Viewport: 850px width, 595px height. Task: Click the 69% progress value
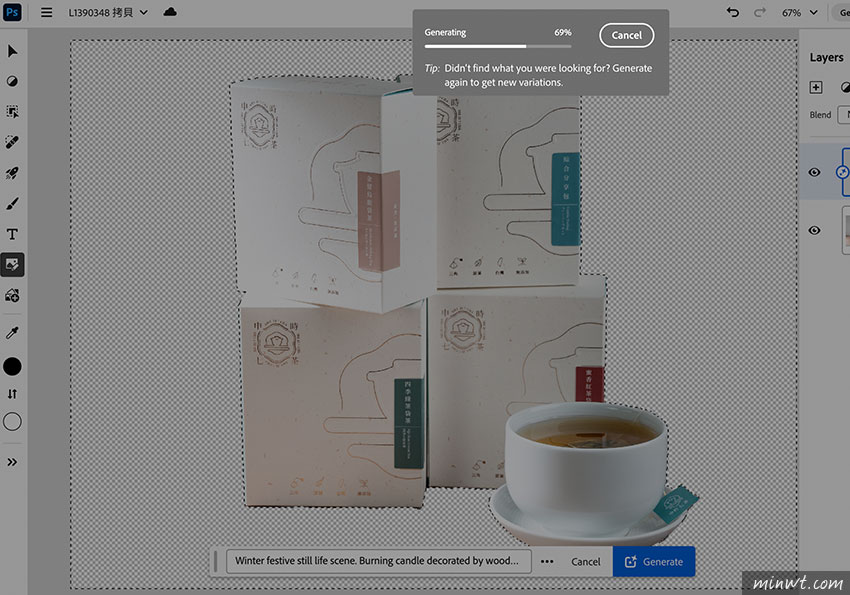[563, 33]
